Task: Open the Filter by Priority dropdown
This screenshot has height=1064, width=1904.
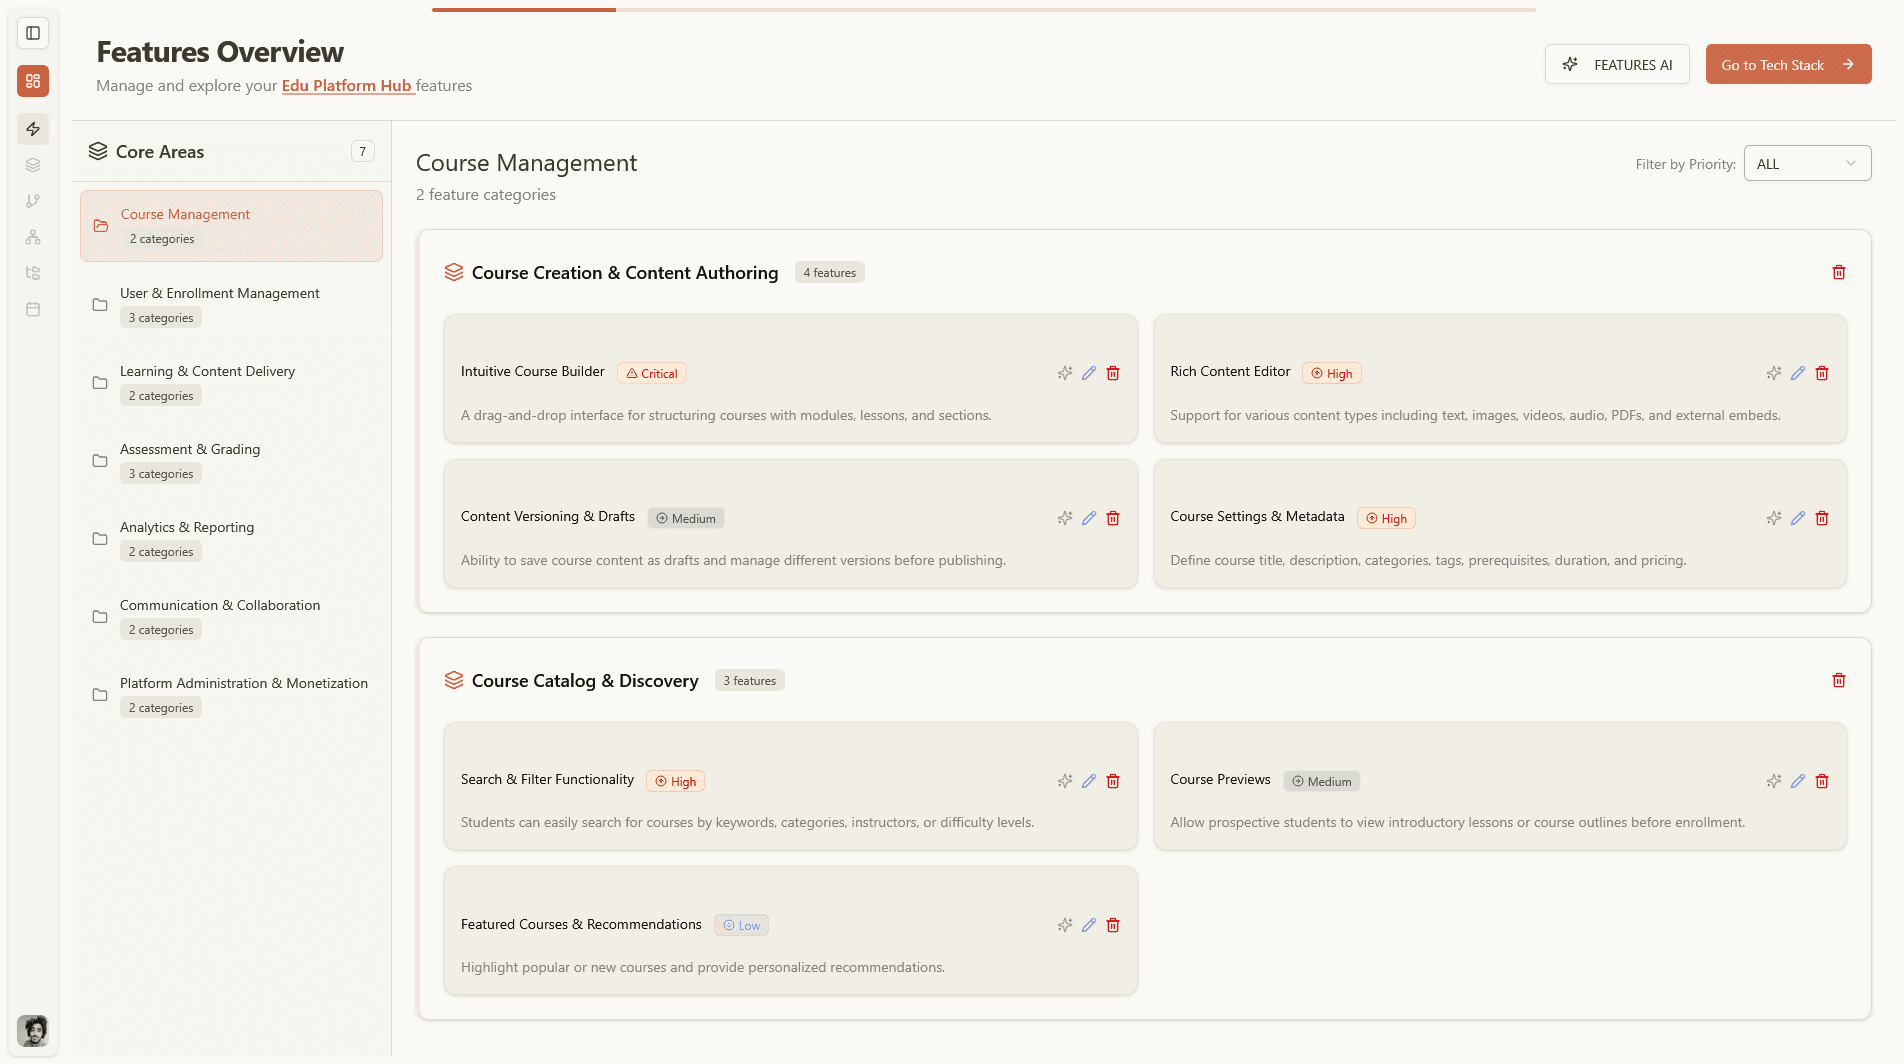Action: pos(1807,164)
